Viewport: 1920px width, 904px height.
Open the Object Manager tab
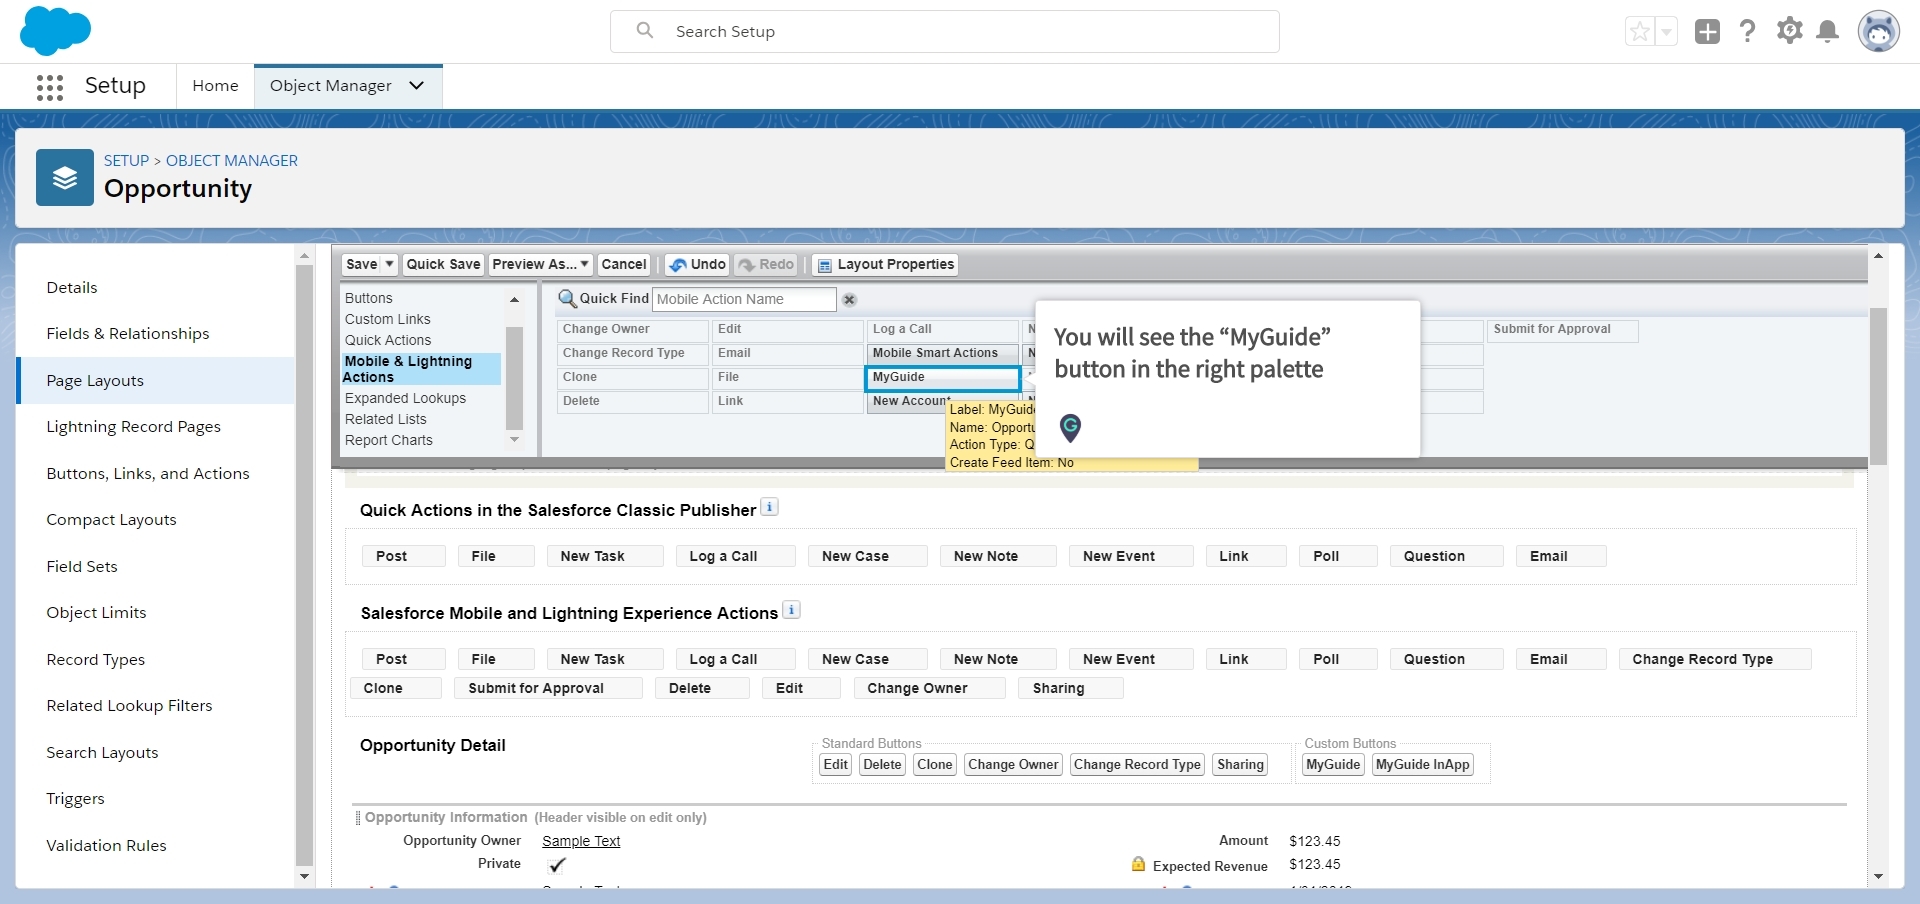331,86
